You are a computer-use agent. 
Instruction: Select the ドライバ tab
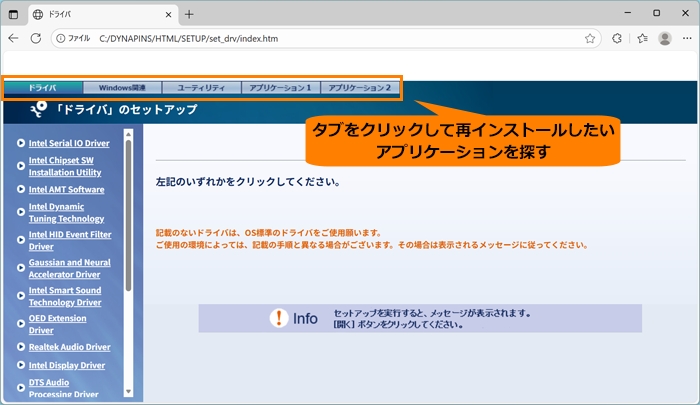click(x=43, y=88)
